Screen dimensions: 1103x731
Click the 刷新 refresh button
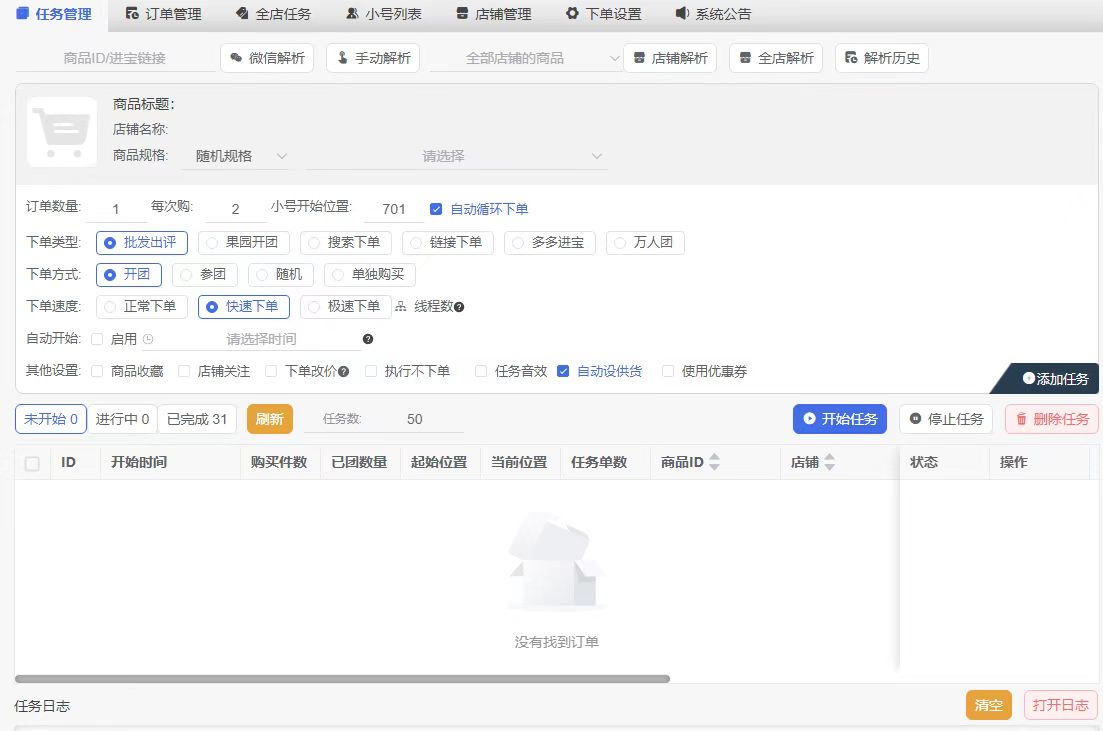pos(269,419)
